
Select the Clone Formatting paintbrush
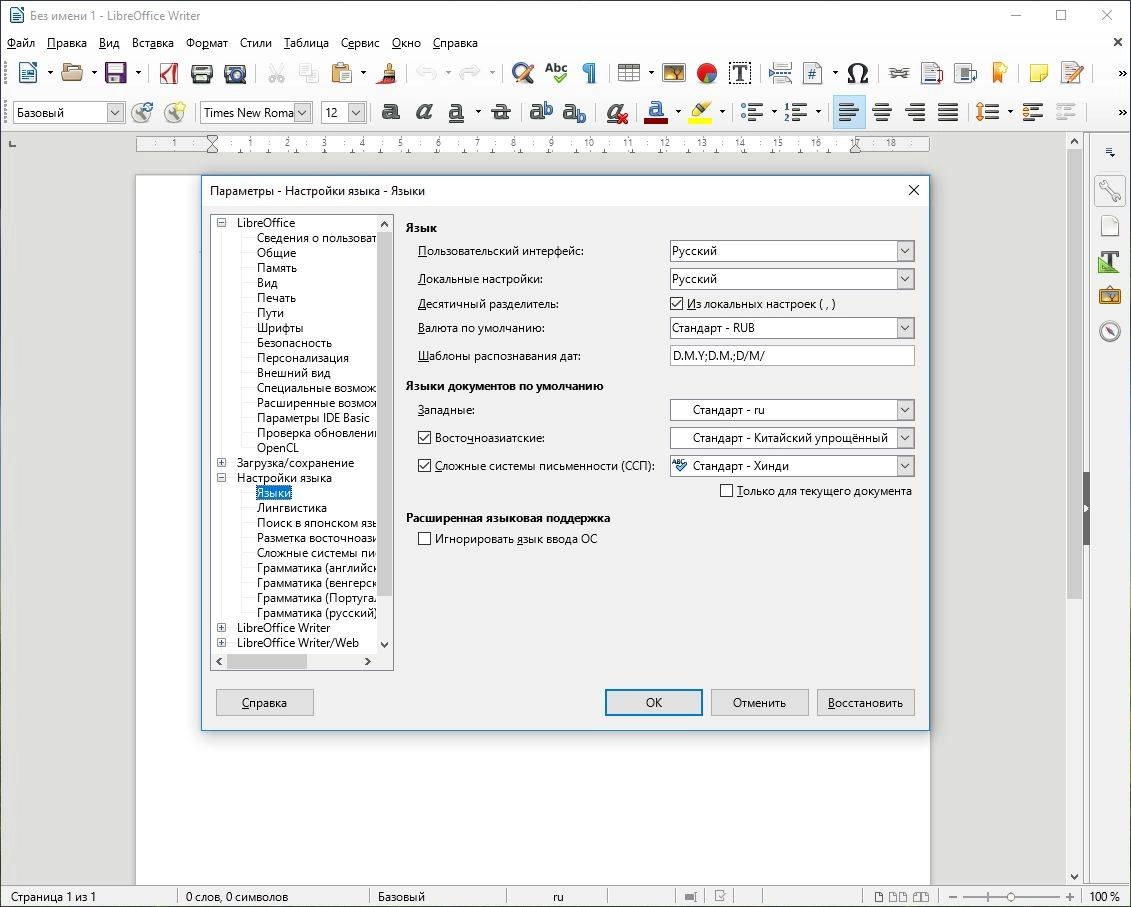[x=387, y=73]
